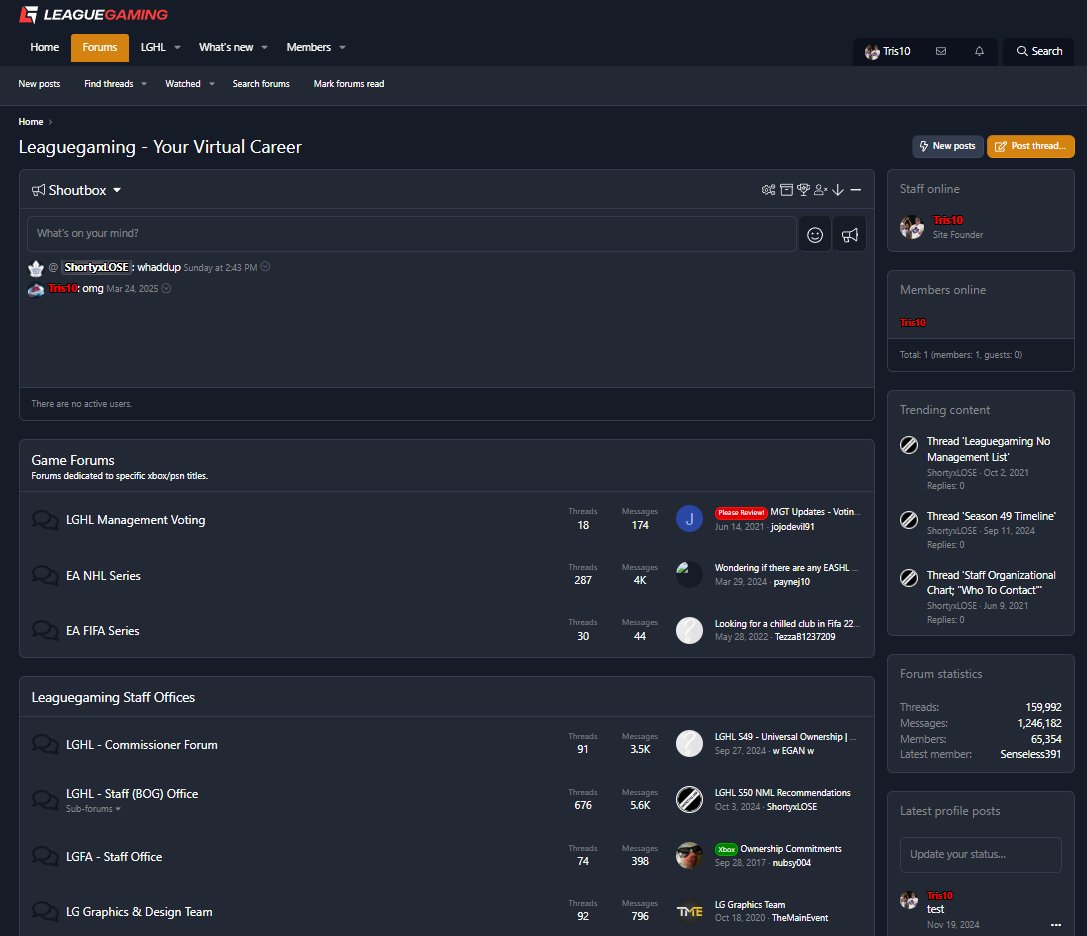The height and width of the screenshot is (936, 1087).
Task: Select the Forums nav tab
Action: (100, 48)
